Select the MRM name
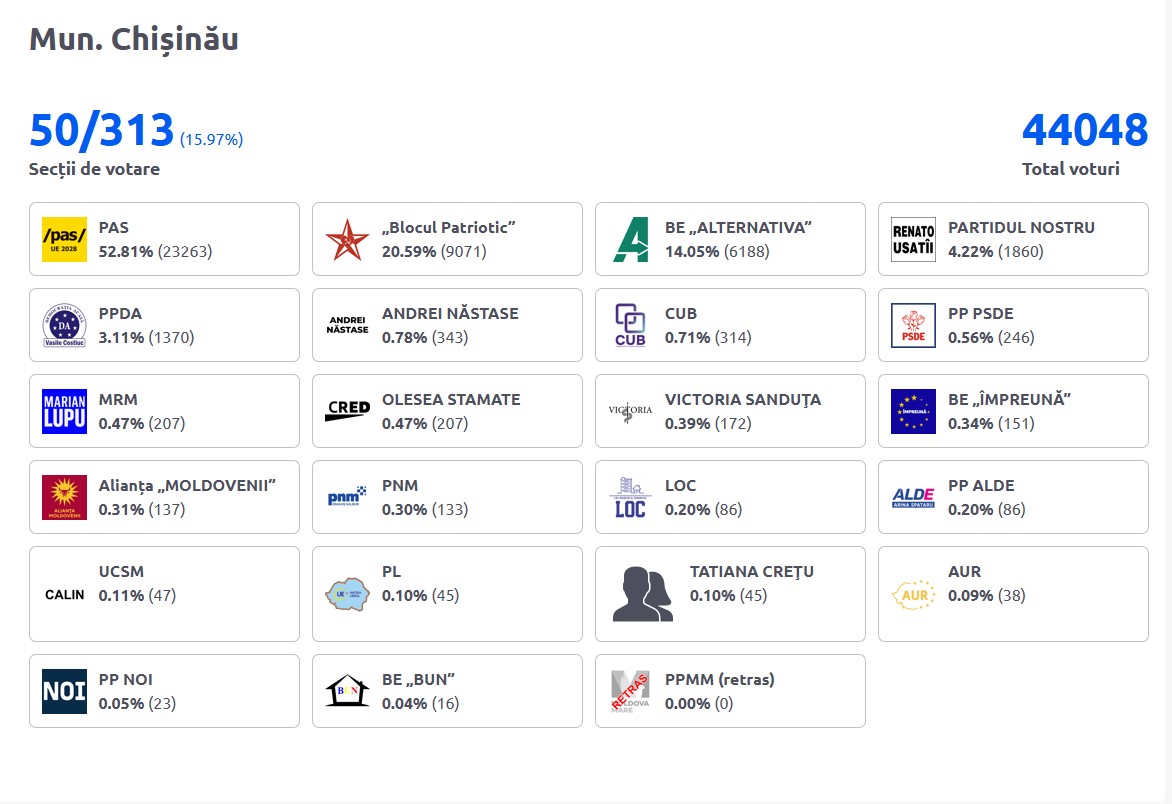 coord(118,399)
